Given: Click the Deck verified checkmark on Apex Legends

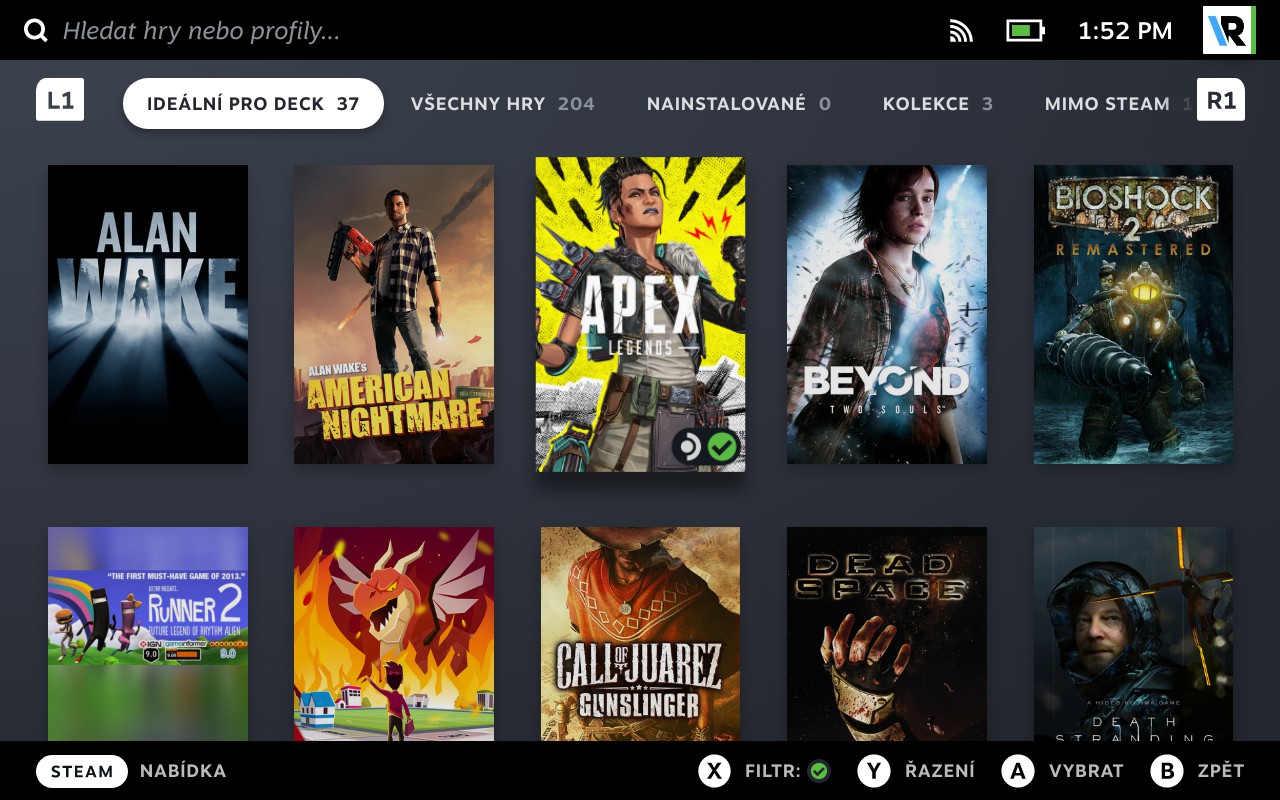Looking at the screenshot, I should tap(722, 447).
